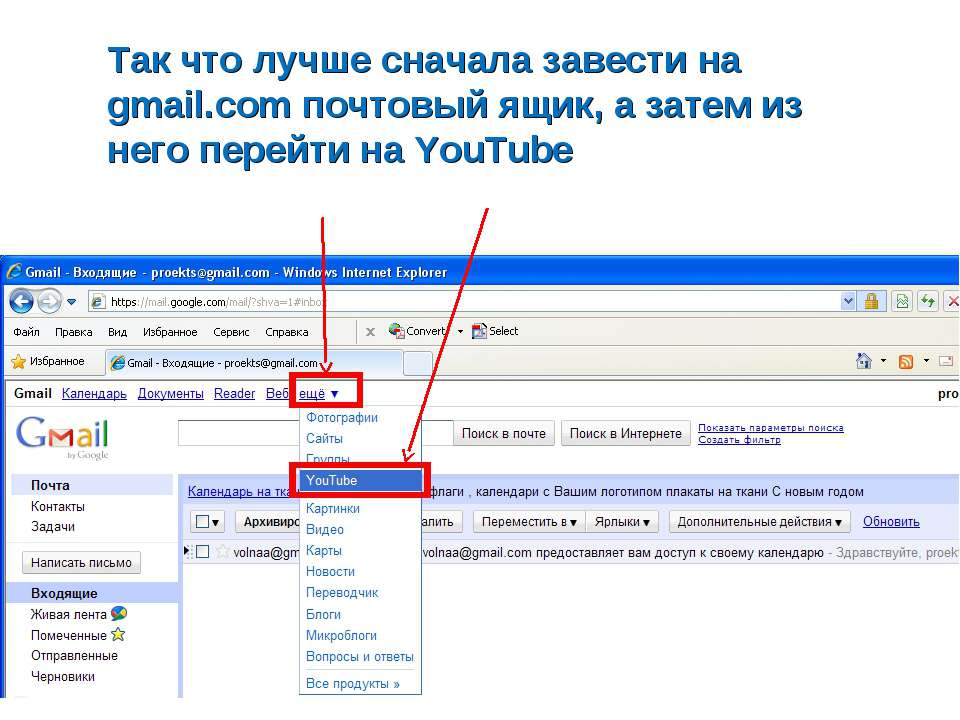Open the Convert dropdown arrow
This screenshot has height=720, width=960.
pyautogui.click(x=460, y=331)
